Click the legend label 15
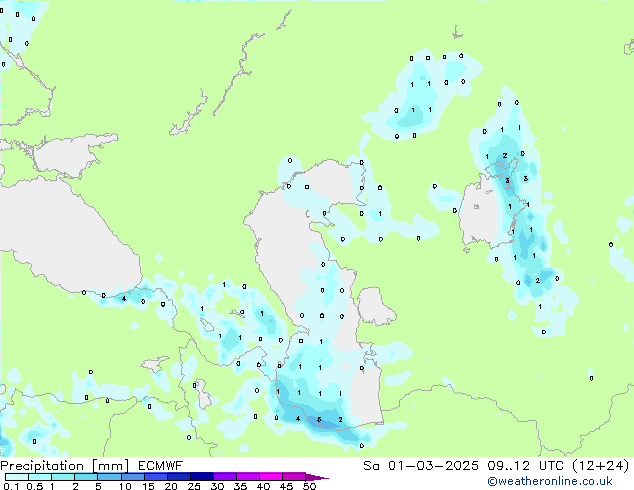The height and width of the screenshot is (490, 634). (148, 486)
